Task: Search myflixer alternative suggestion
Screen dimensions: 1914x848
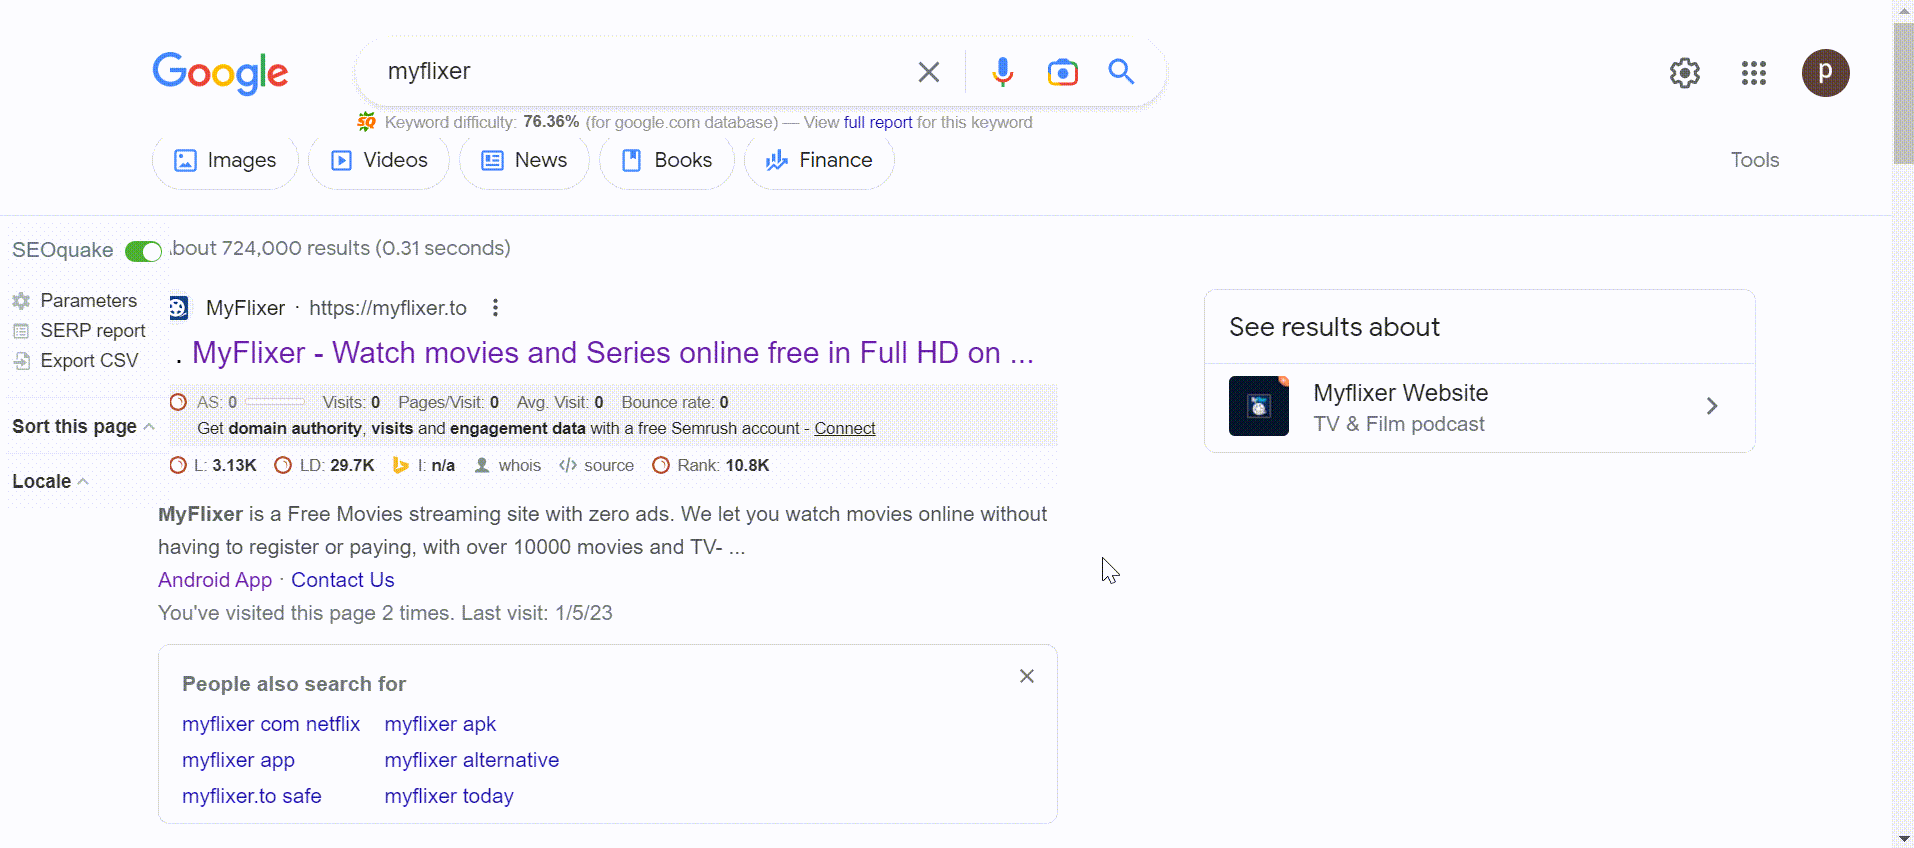Action: point(472,760)
